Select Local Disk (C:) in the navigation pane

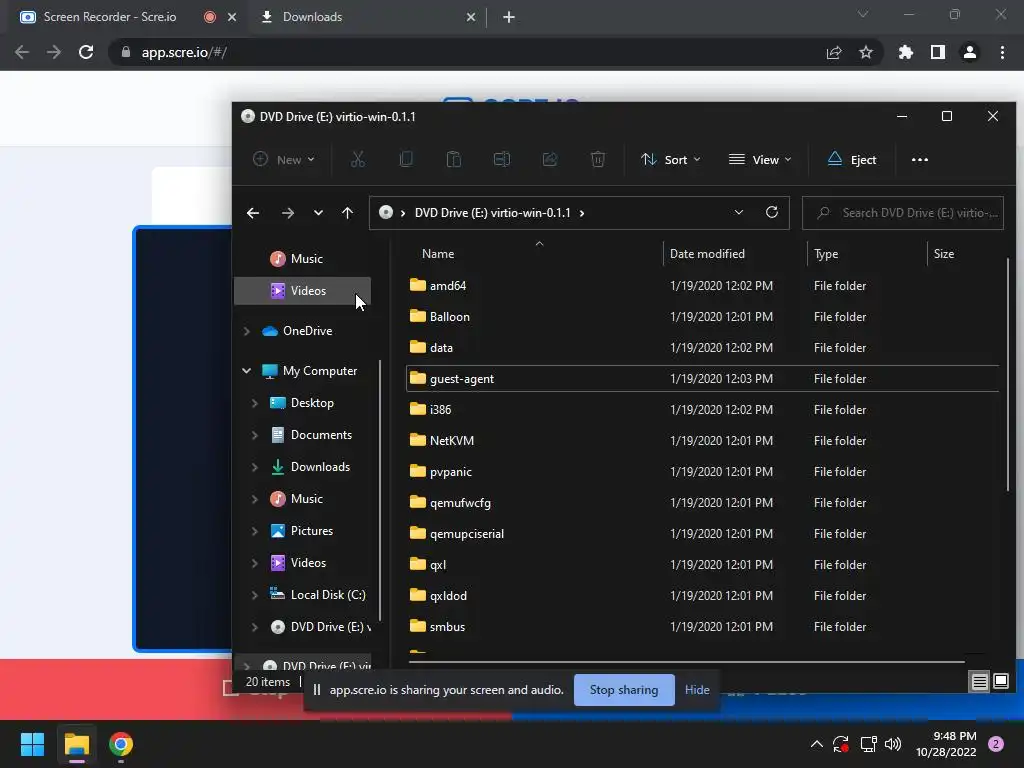coord(317,595)
